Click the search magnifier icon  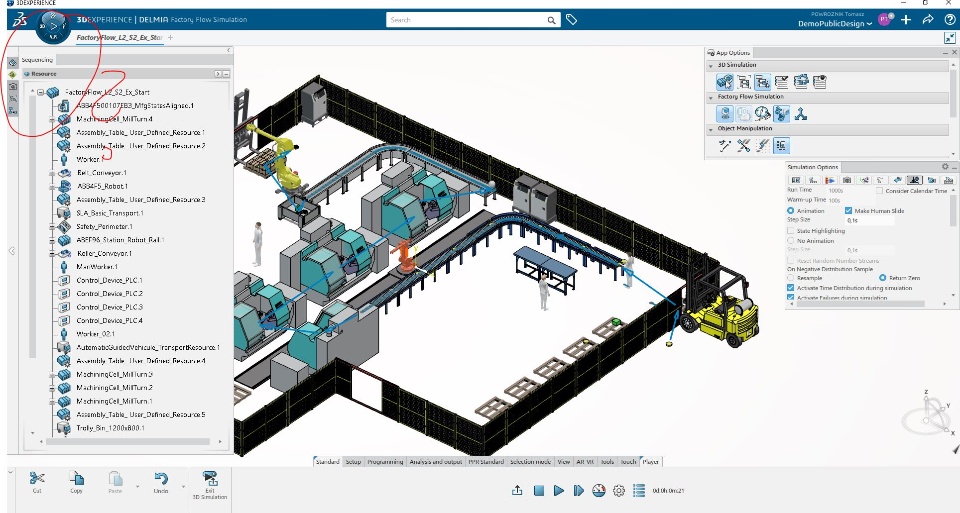(551, 20)
